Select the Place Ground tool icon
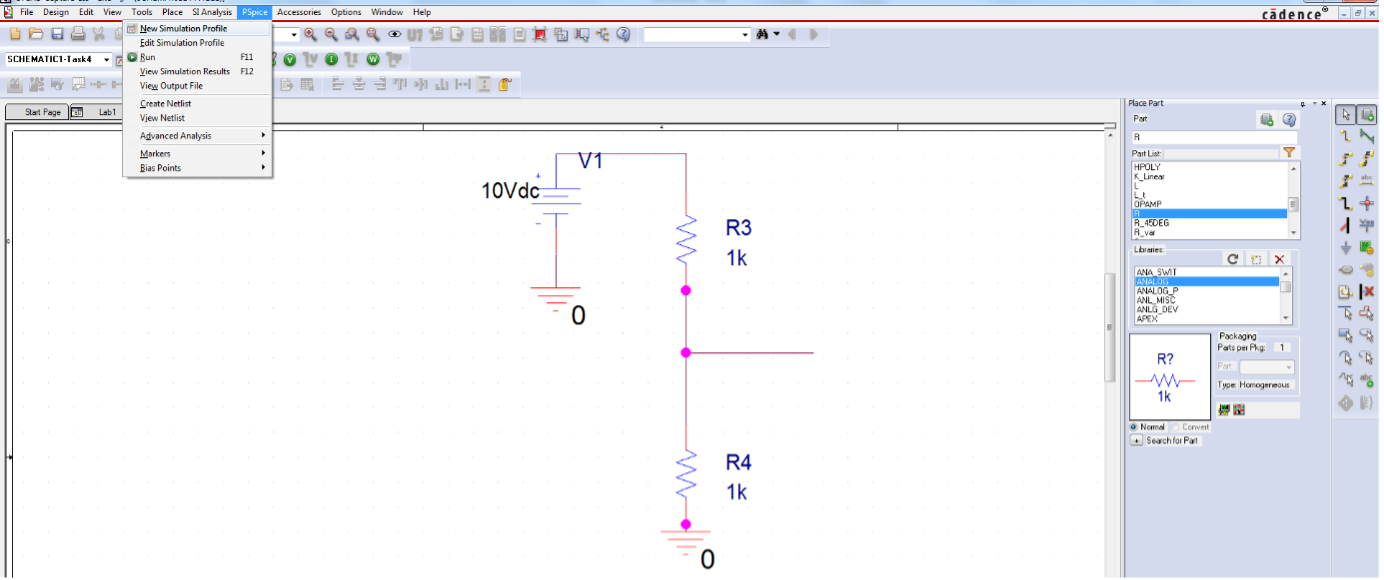This screenshot has height=580, width=1384. 1346,248
